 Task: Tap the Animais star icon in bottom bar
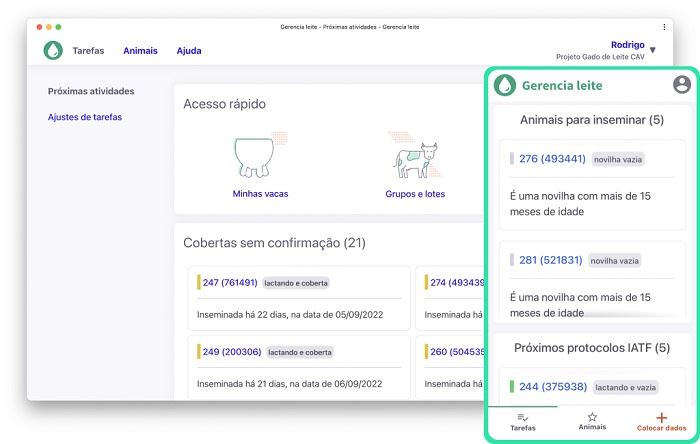tap(592, 416)
